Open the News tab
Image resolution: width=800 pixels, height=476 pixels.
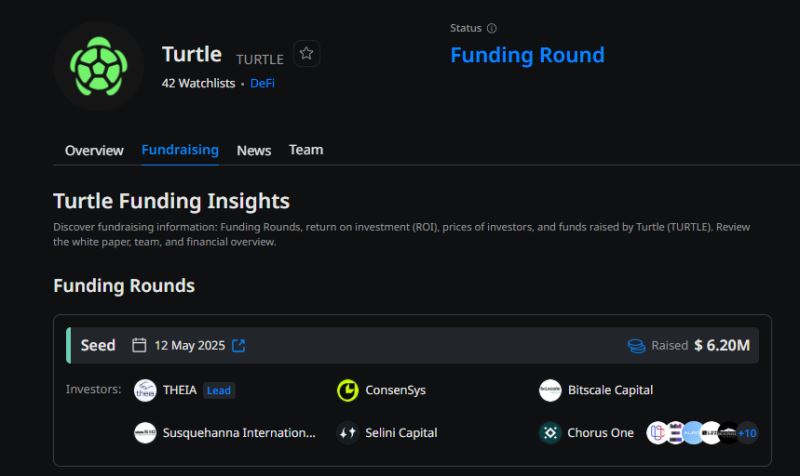pyautogui.click(x=254, y=150)
